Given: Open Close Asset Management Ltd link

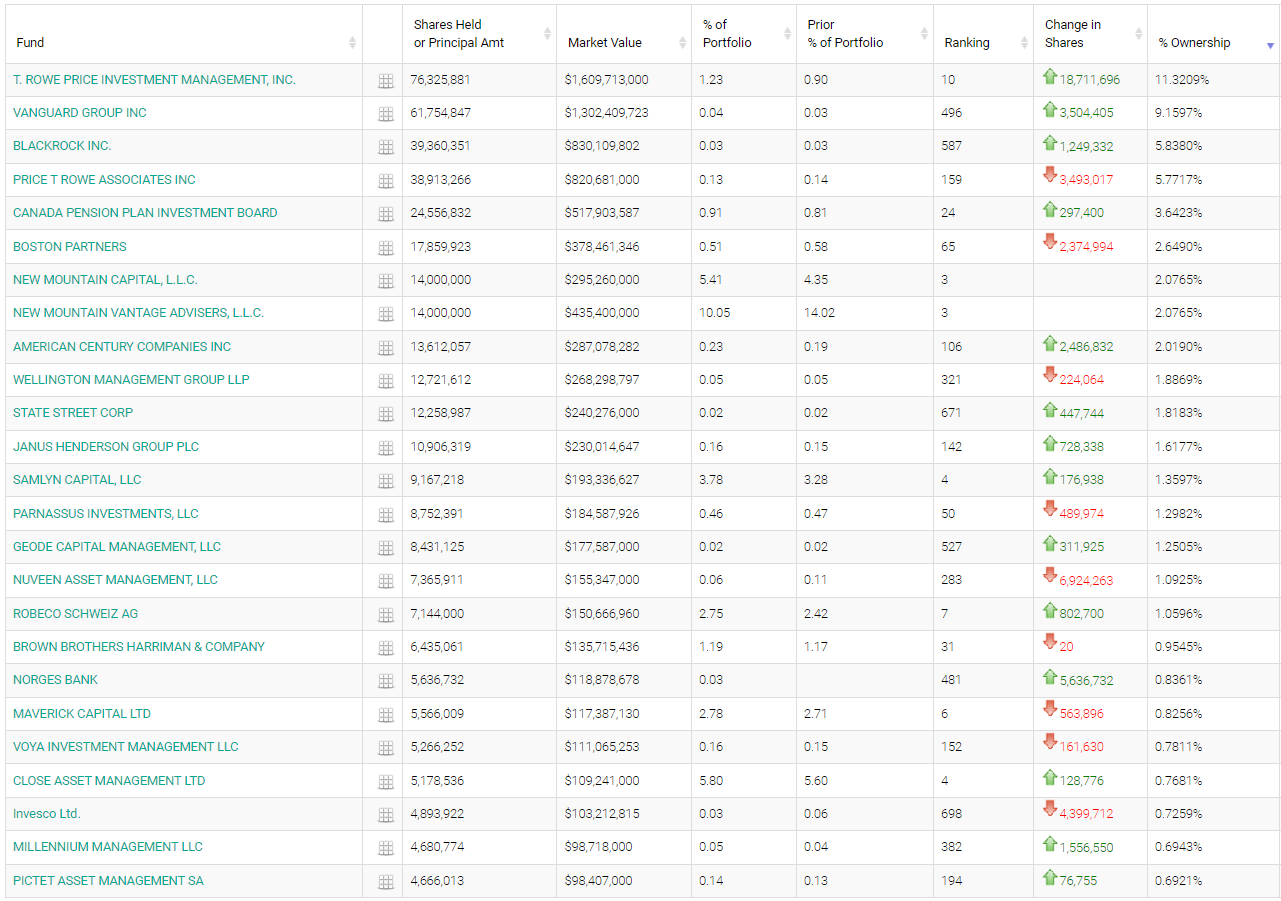Looking at the screenshot, I should point(109,781).
